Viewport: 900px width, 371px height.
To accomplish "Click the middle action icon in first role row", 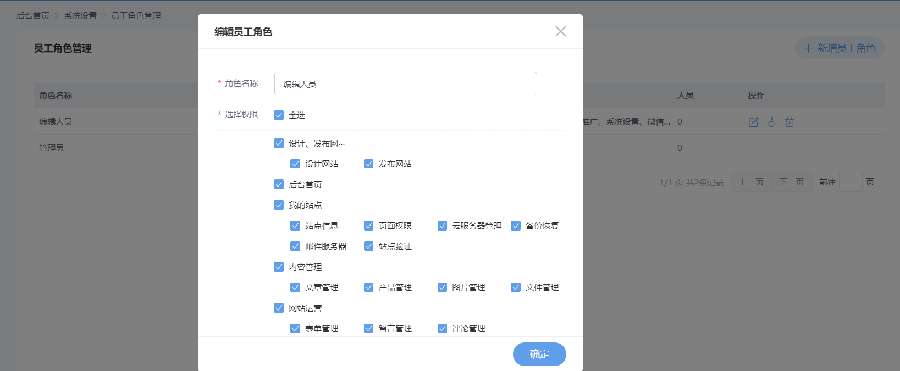I will [x=771, y=122].
